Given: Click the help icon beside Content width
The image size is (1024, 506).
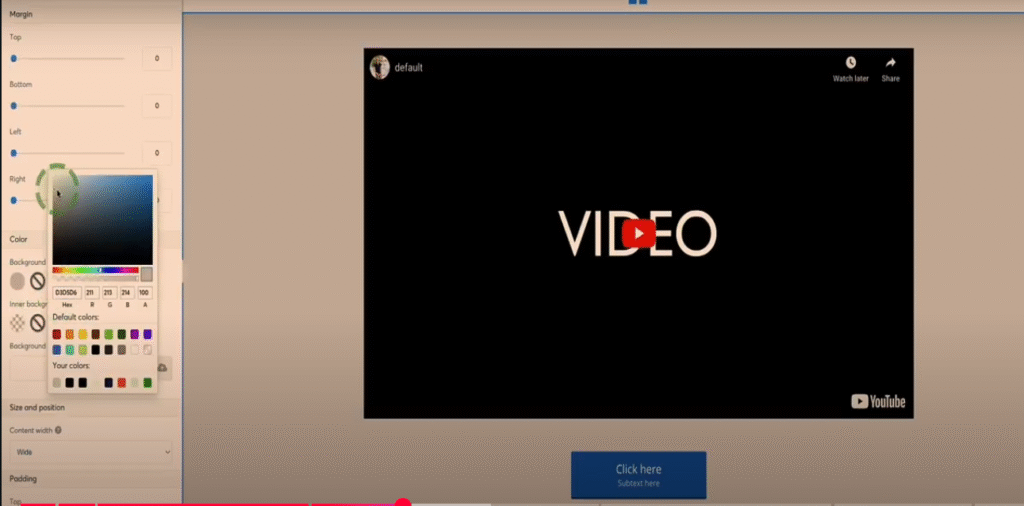Looking at the screenshot, I should (x=59, y=430).
